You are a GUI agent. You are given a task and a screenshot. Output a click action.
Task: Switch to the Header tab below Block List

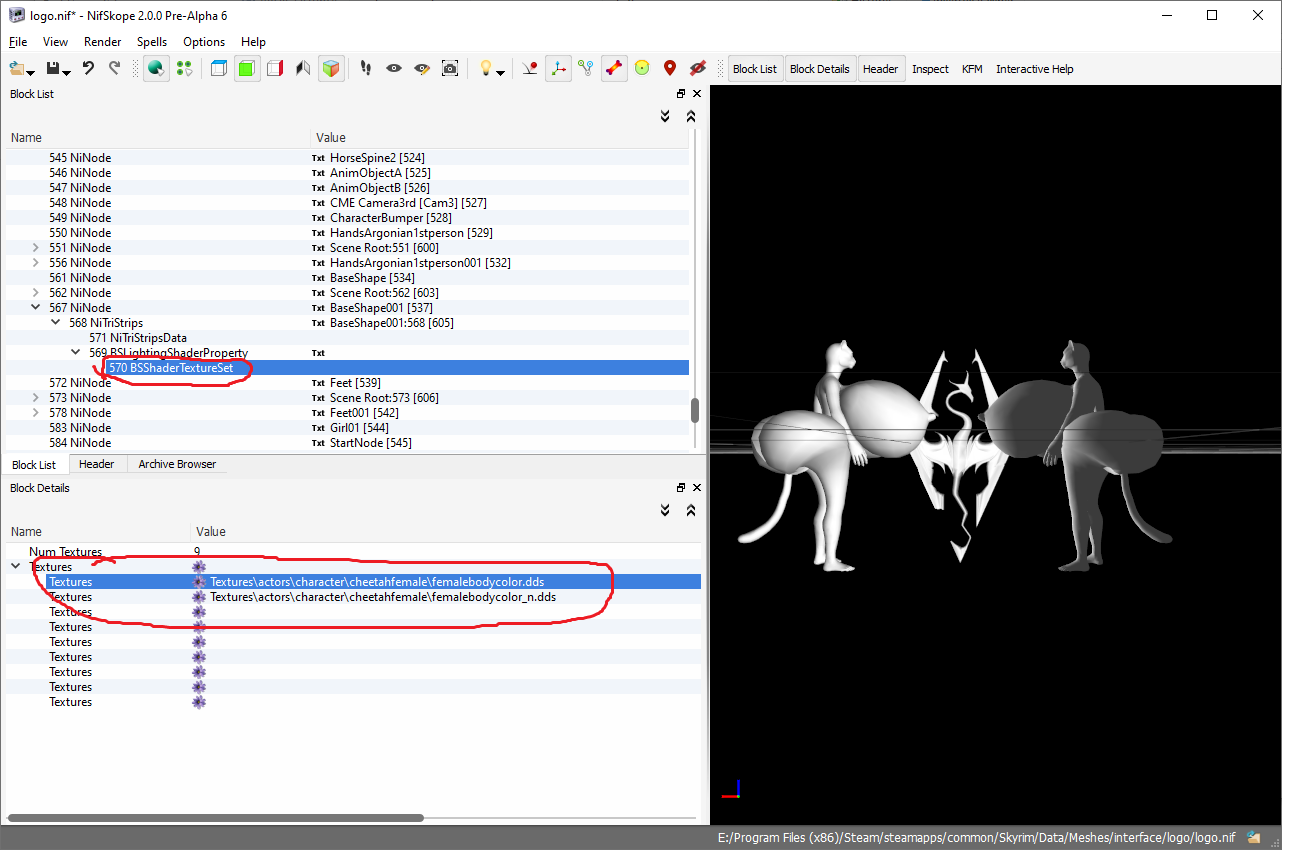97,464
